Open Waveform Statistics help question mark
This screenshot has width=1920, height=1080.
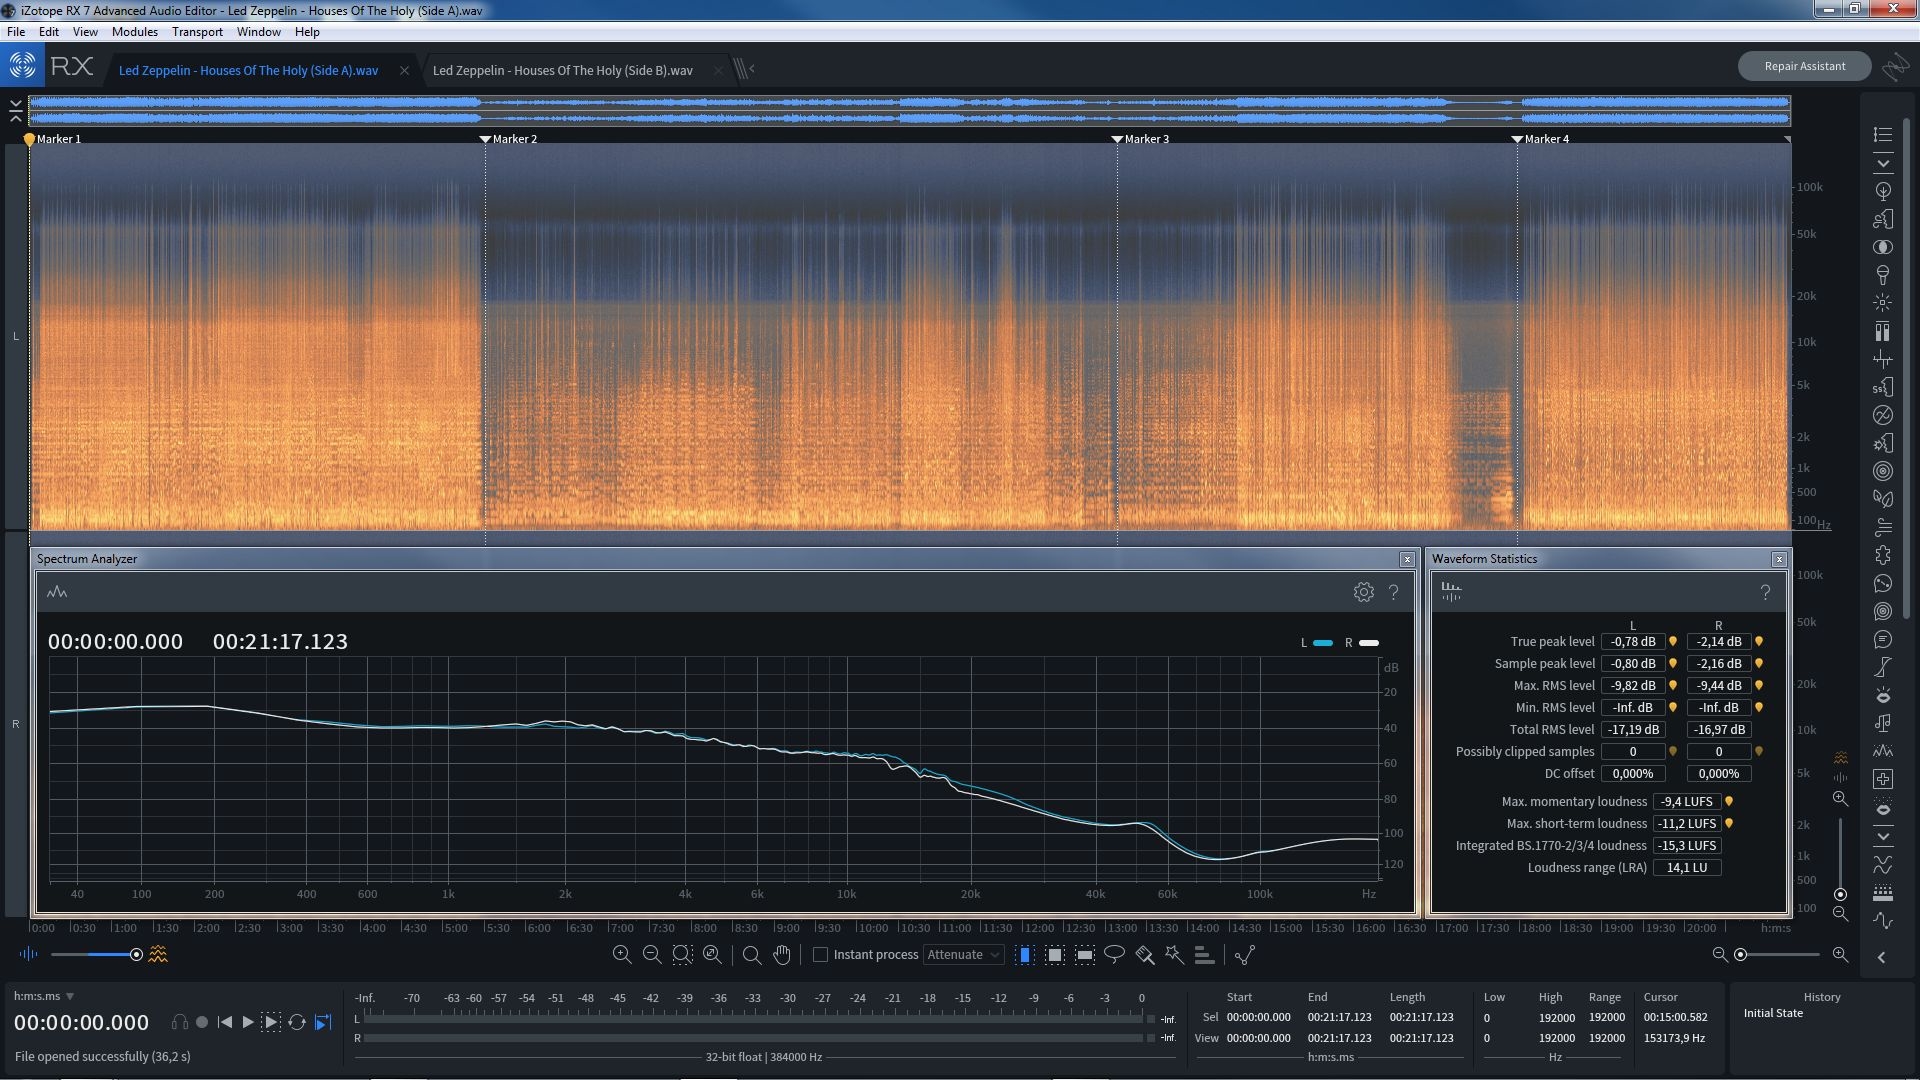1765,592
